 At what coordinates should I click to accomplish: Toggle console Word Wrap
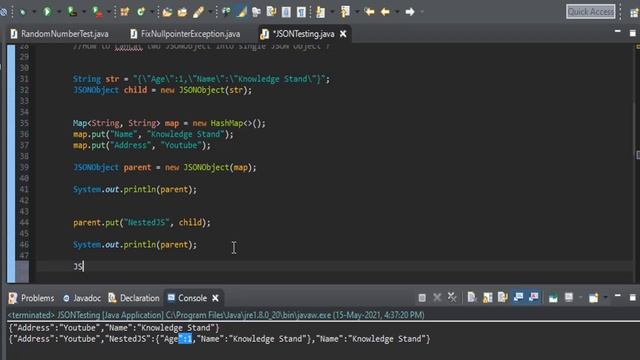pyautogui.click(x=502, y=298)
